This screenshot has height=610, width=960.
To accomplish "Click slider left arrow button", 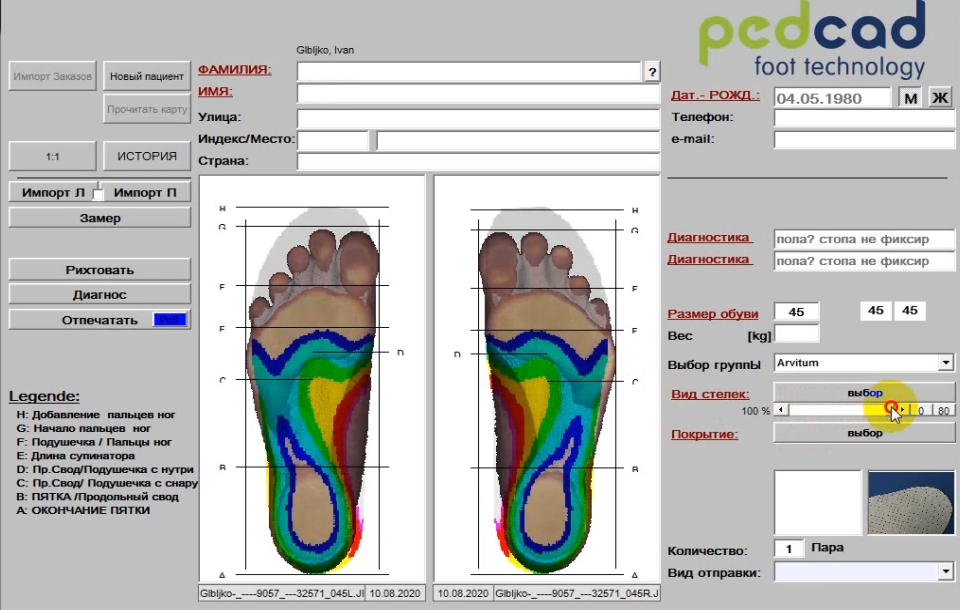I will pyautogui.click(x=781, y=410).
